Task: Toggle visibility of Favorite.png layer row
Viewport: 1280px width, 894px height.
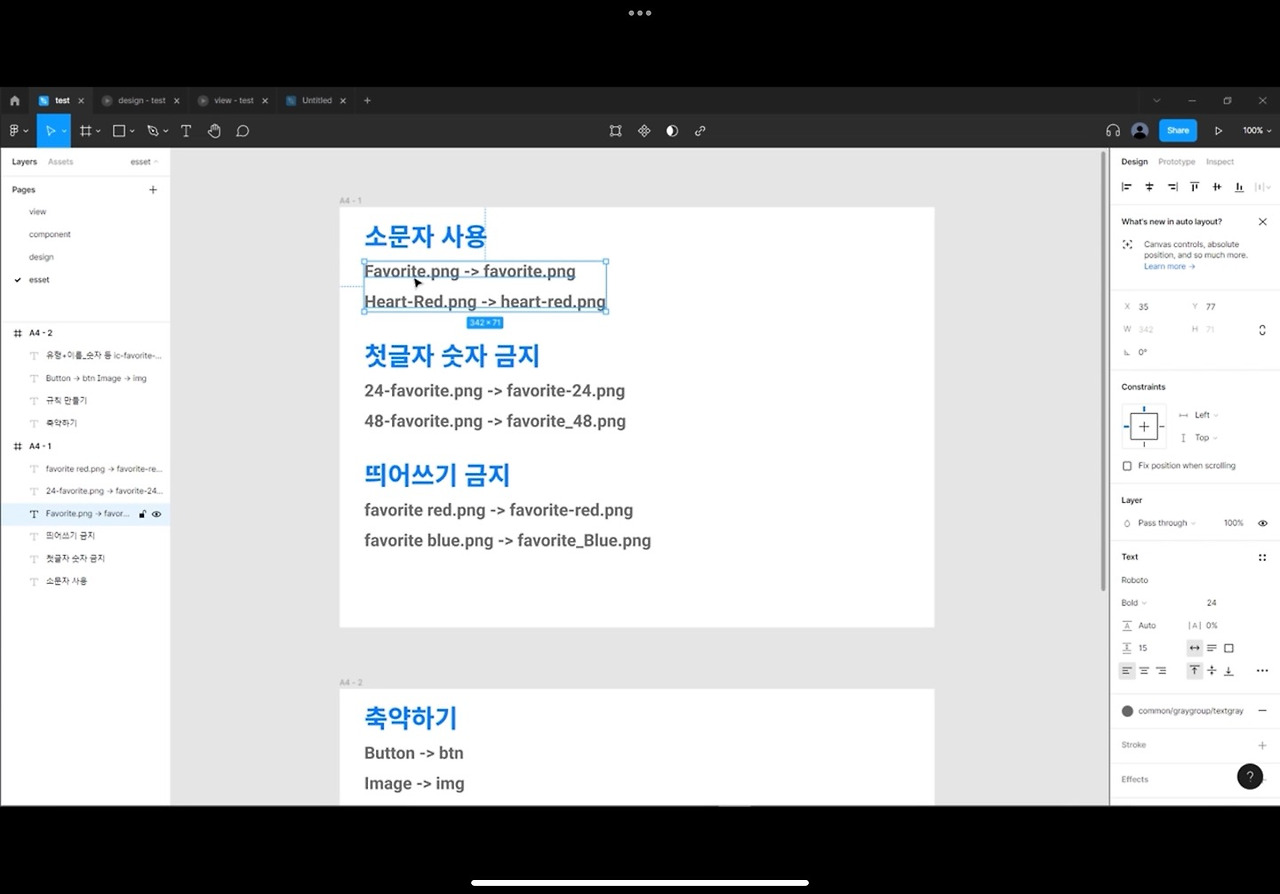Action: pos(156,514)
